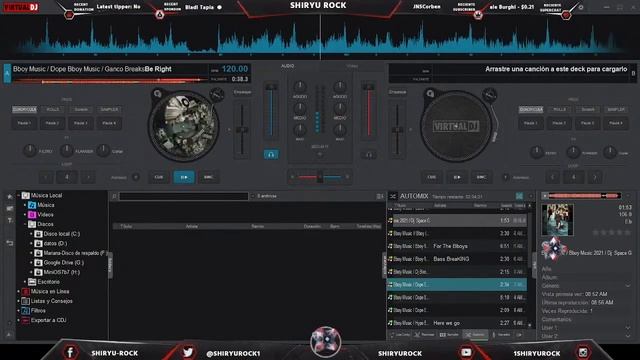Click the crossfader handle
The height and width of the screenshot is (360, 640).
click(320, 177)
